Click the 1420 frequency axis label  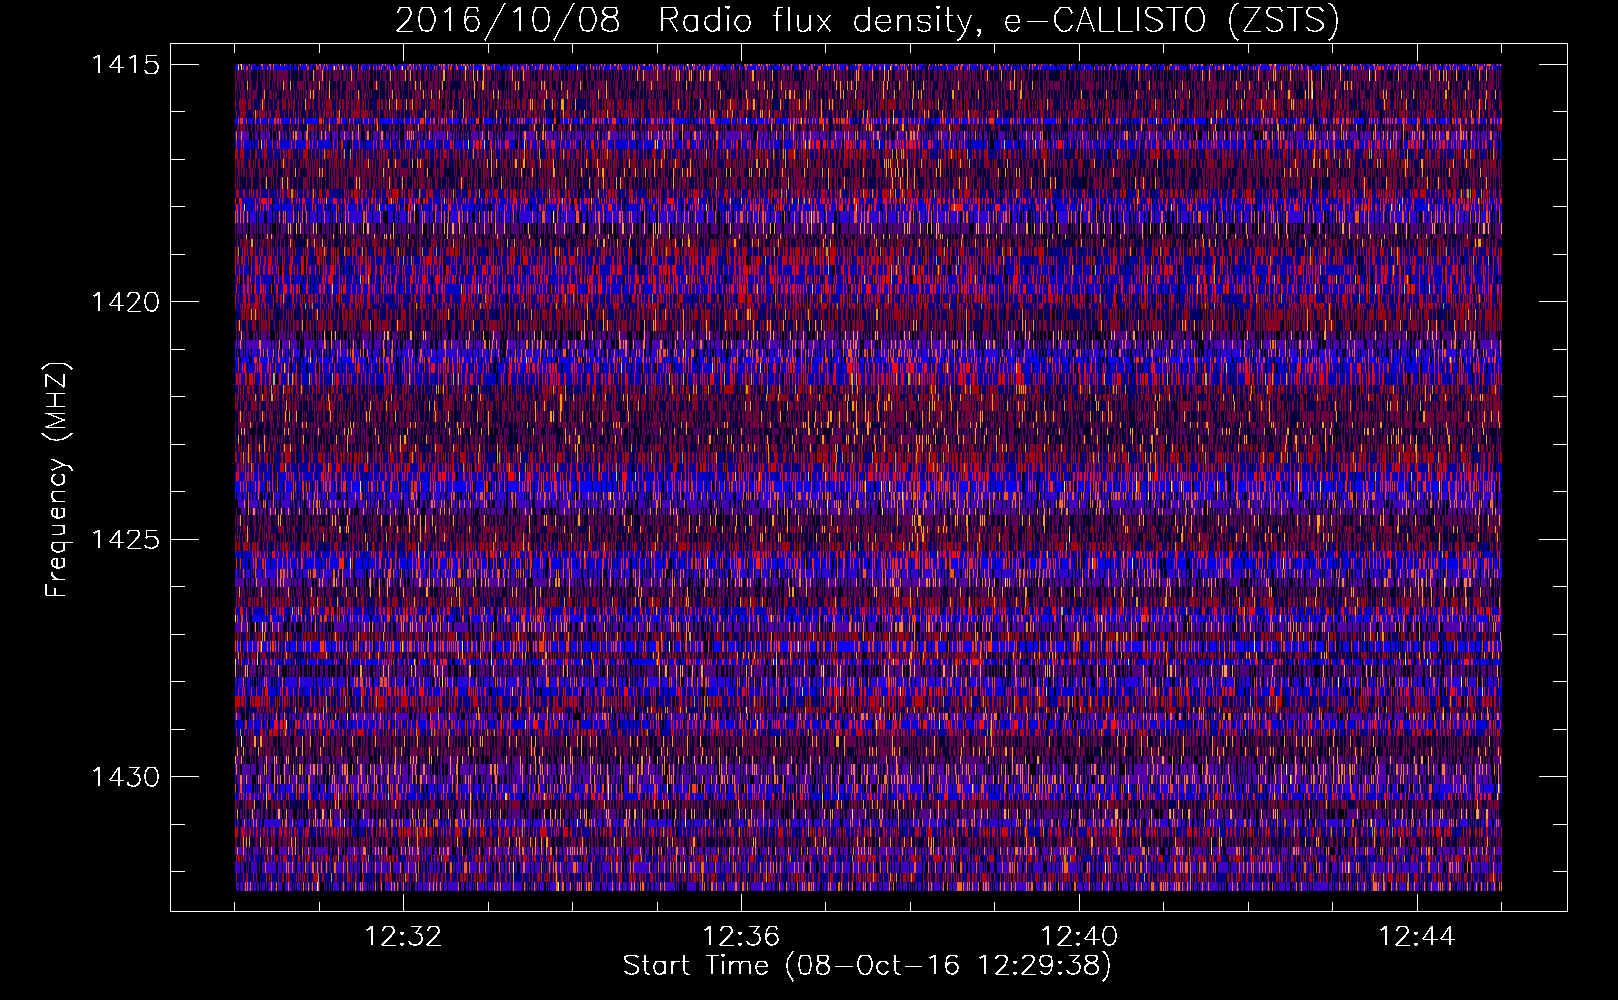(125, 302)
